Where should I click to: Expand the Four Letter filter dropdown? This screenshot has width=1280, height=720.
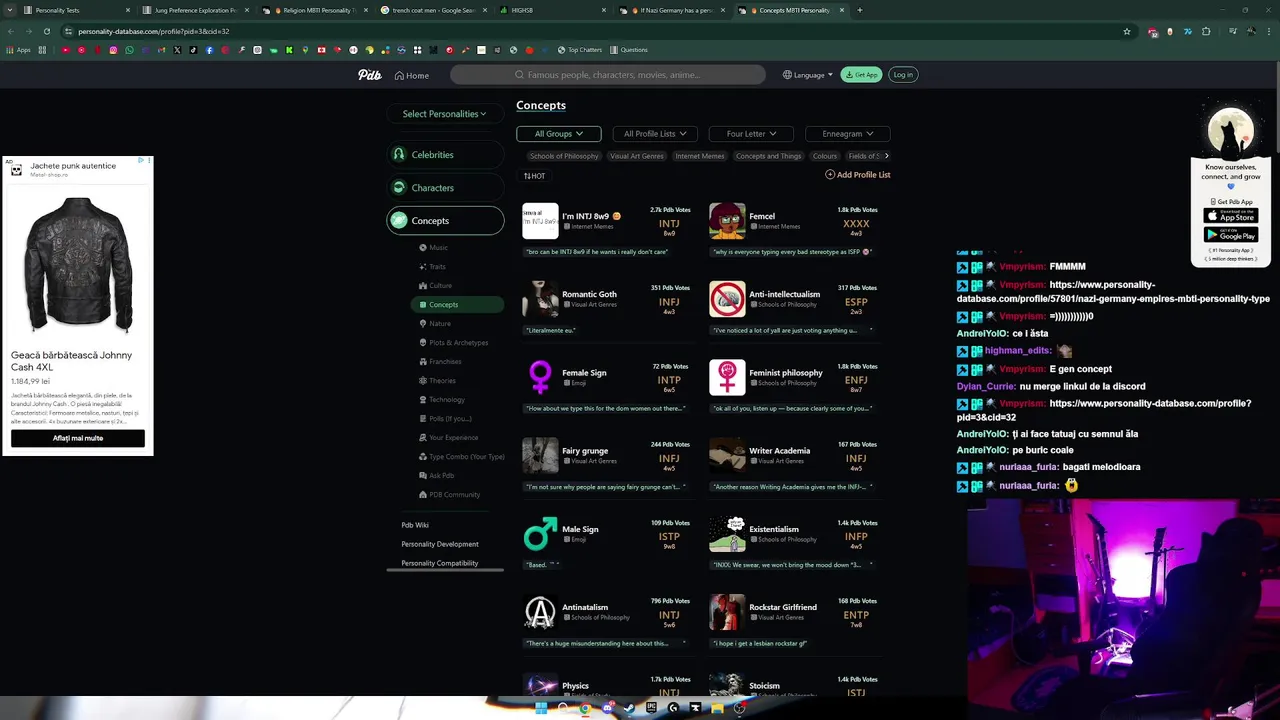click(x=751, y=134)
